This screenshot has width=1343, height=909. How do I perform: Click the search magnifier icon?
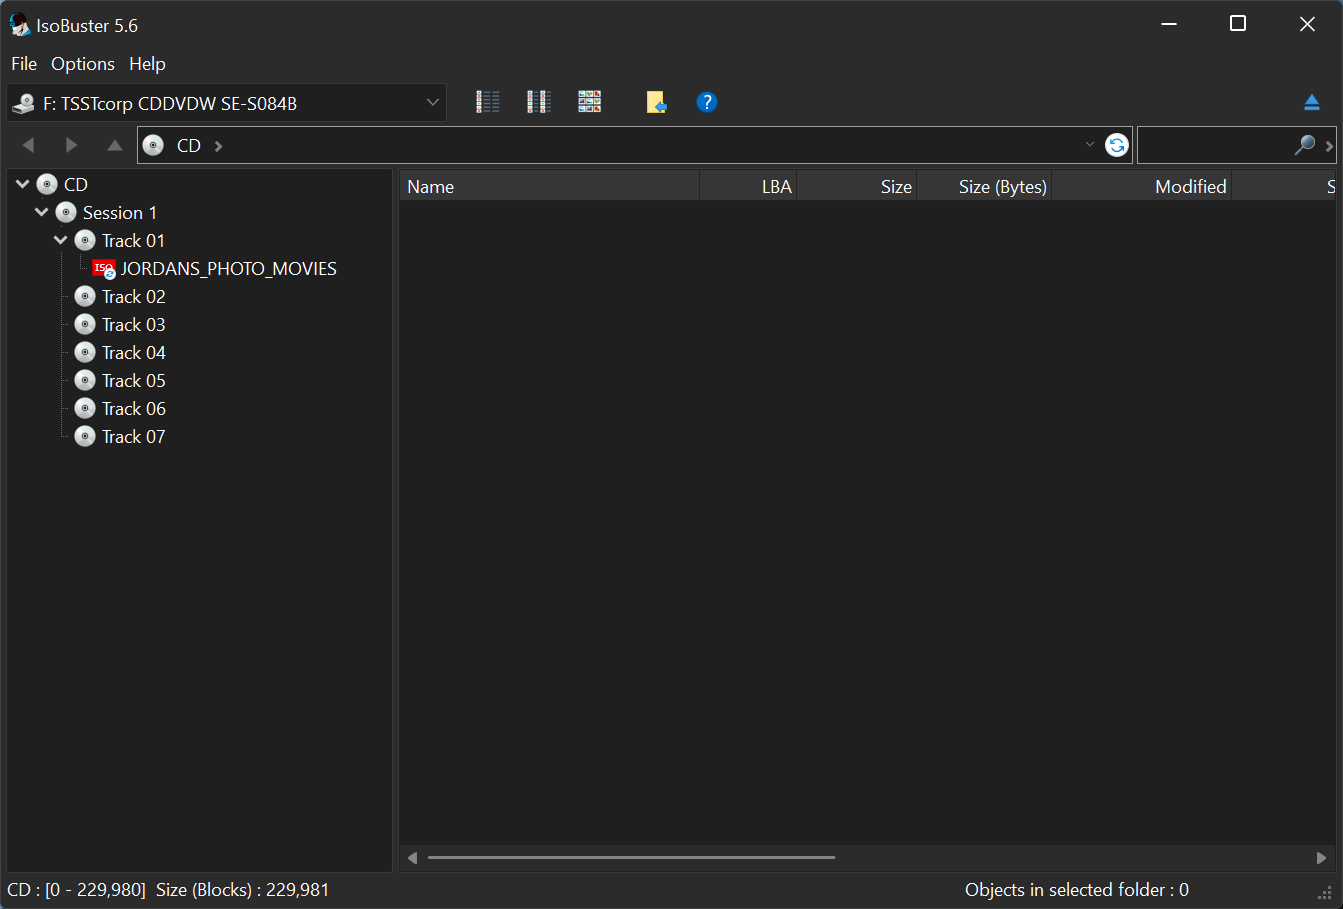1303,145
